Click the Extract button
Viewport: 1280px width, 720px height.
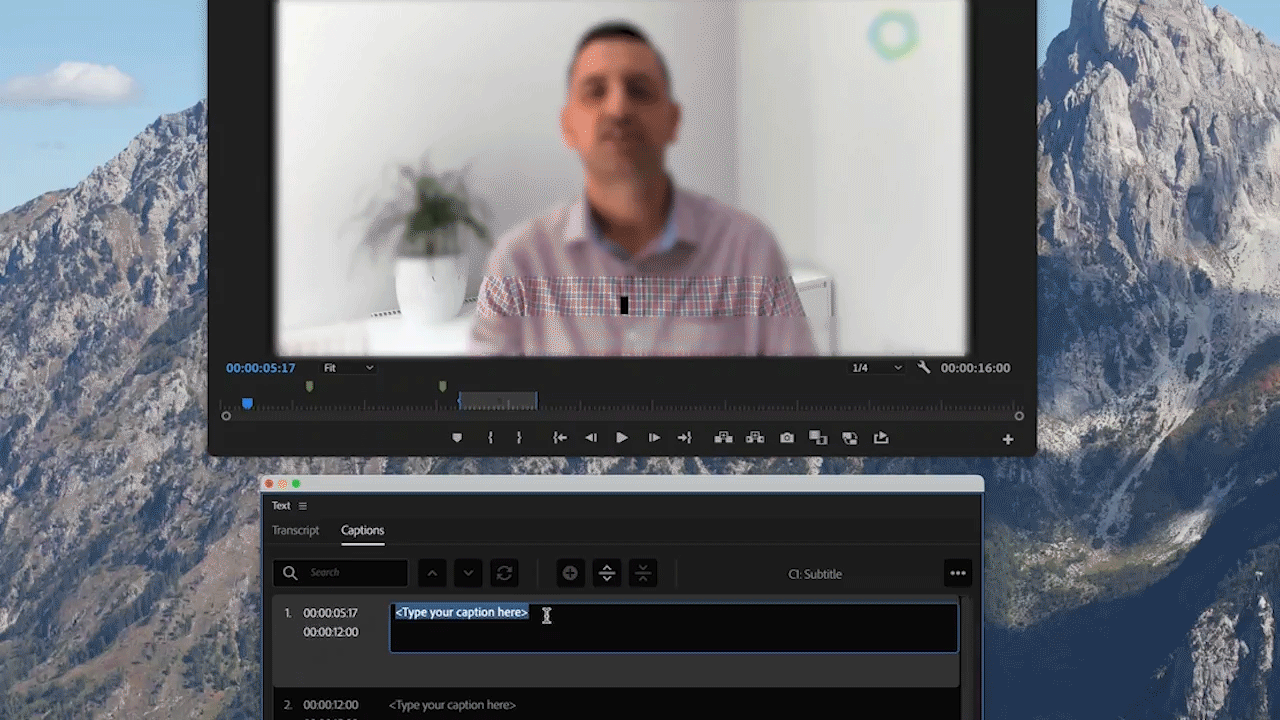755,438
